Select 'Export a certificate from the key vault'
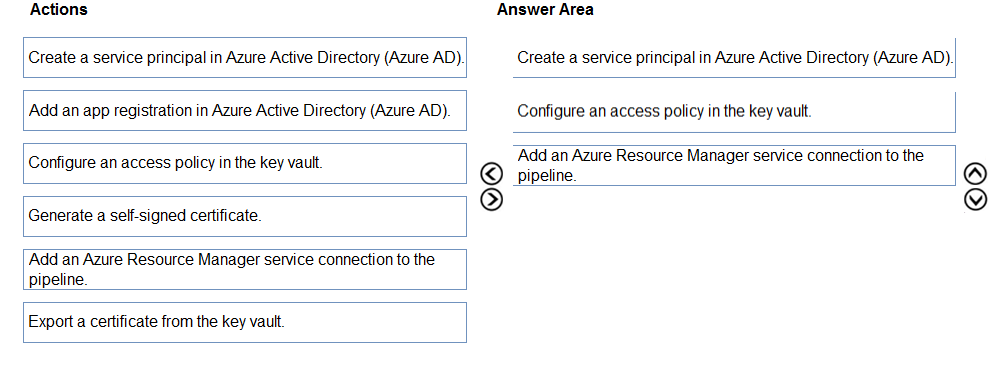 (245, 322)
